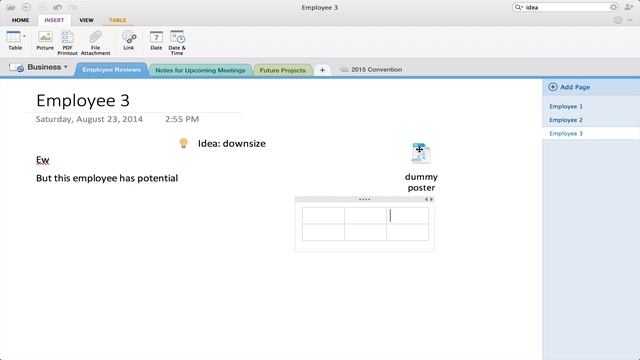Click the page time 2:55 PM
The image size is (640, 360).
182,119
